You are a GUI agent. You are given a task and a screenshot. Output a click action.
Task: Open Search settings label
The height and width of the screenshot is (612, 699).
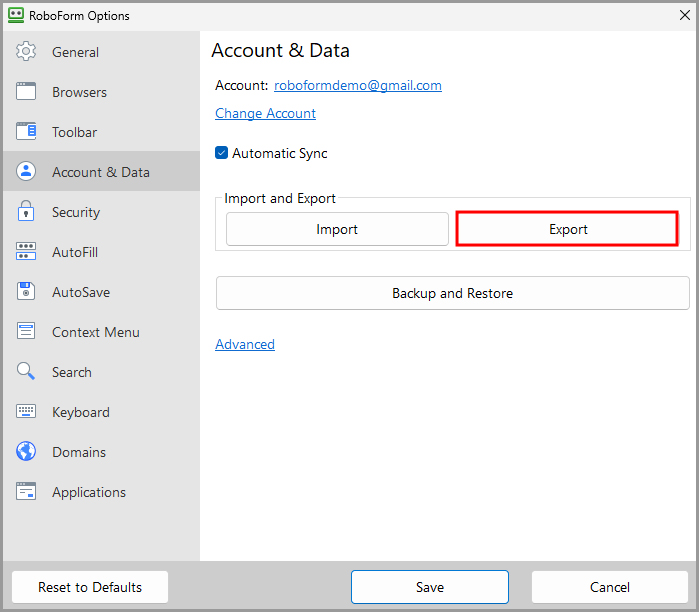point(72,372)
